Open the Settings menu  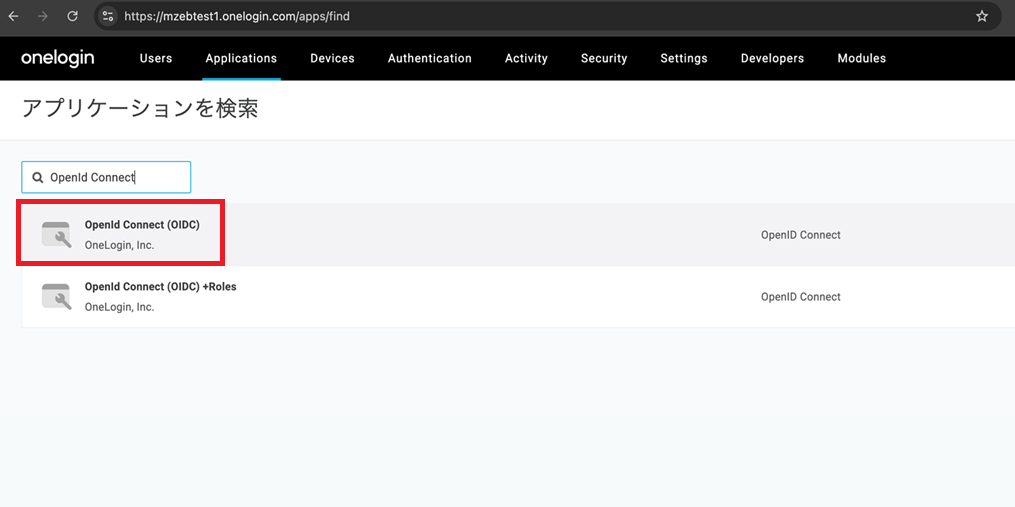pos(684,59)
